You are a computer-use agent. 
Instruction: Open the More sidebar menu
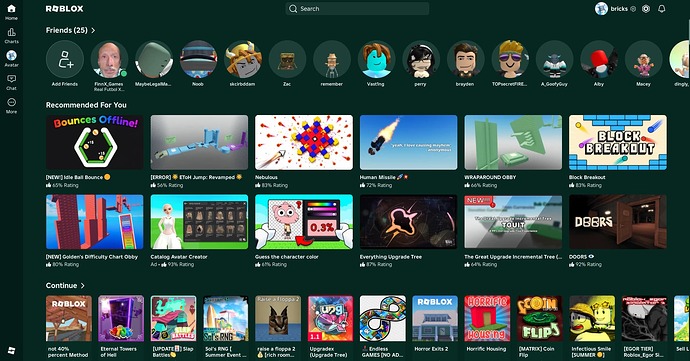coord(11,105)
